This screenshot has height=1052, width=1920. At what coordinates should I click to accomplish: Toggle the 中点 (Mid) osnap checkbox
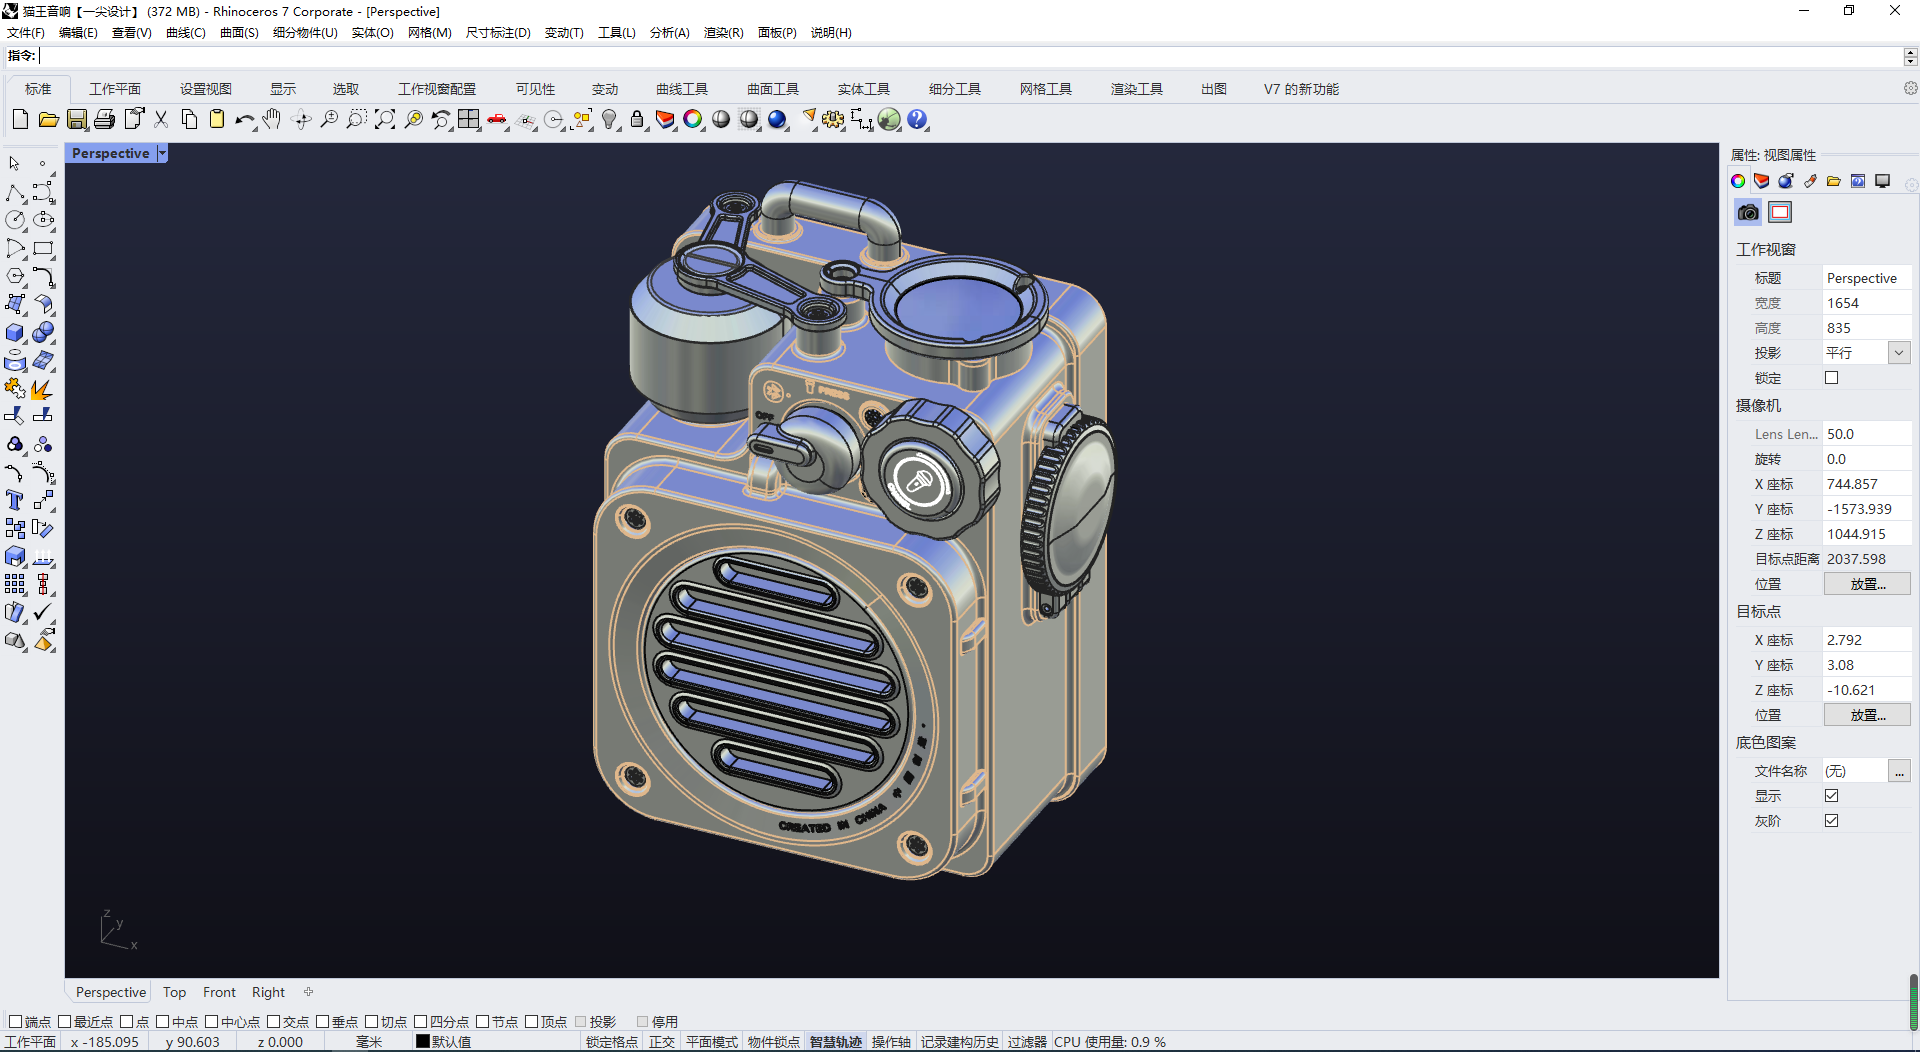tap(163, 1021)
